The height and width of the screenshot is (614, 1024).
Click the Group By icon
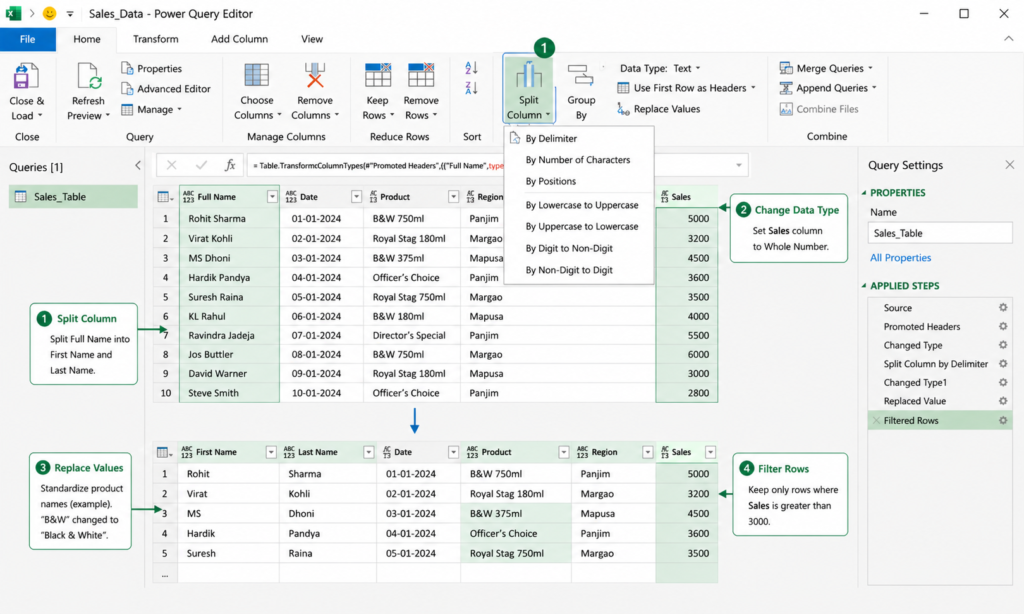tap(581, 75)
